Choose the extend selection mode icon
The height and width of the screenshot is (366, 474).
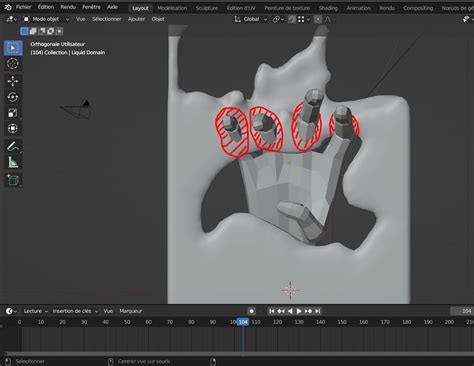coord(33,31)
